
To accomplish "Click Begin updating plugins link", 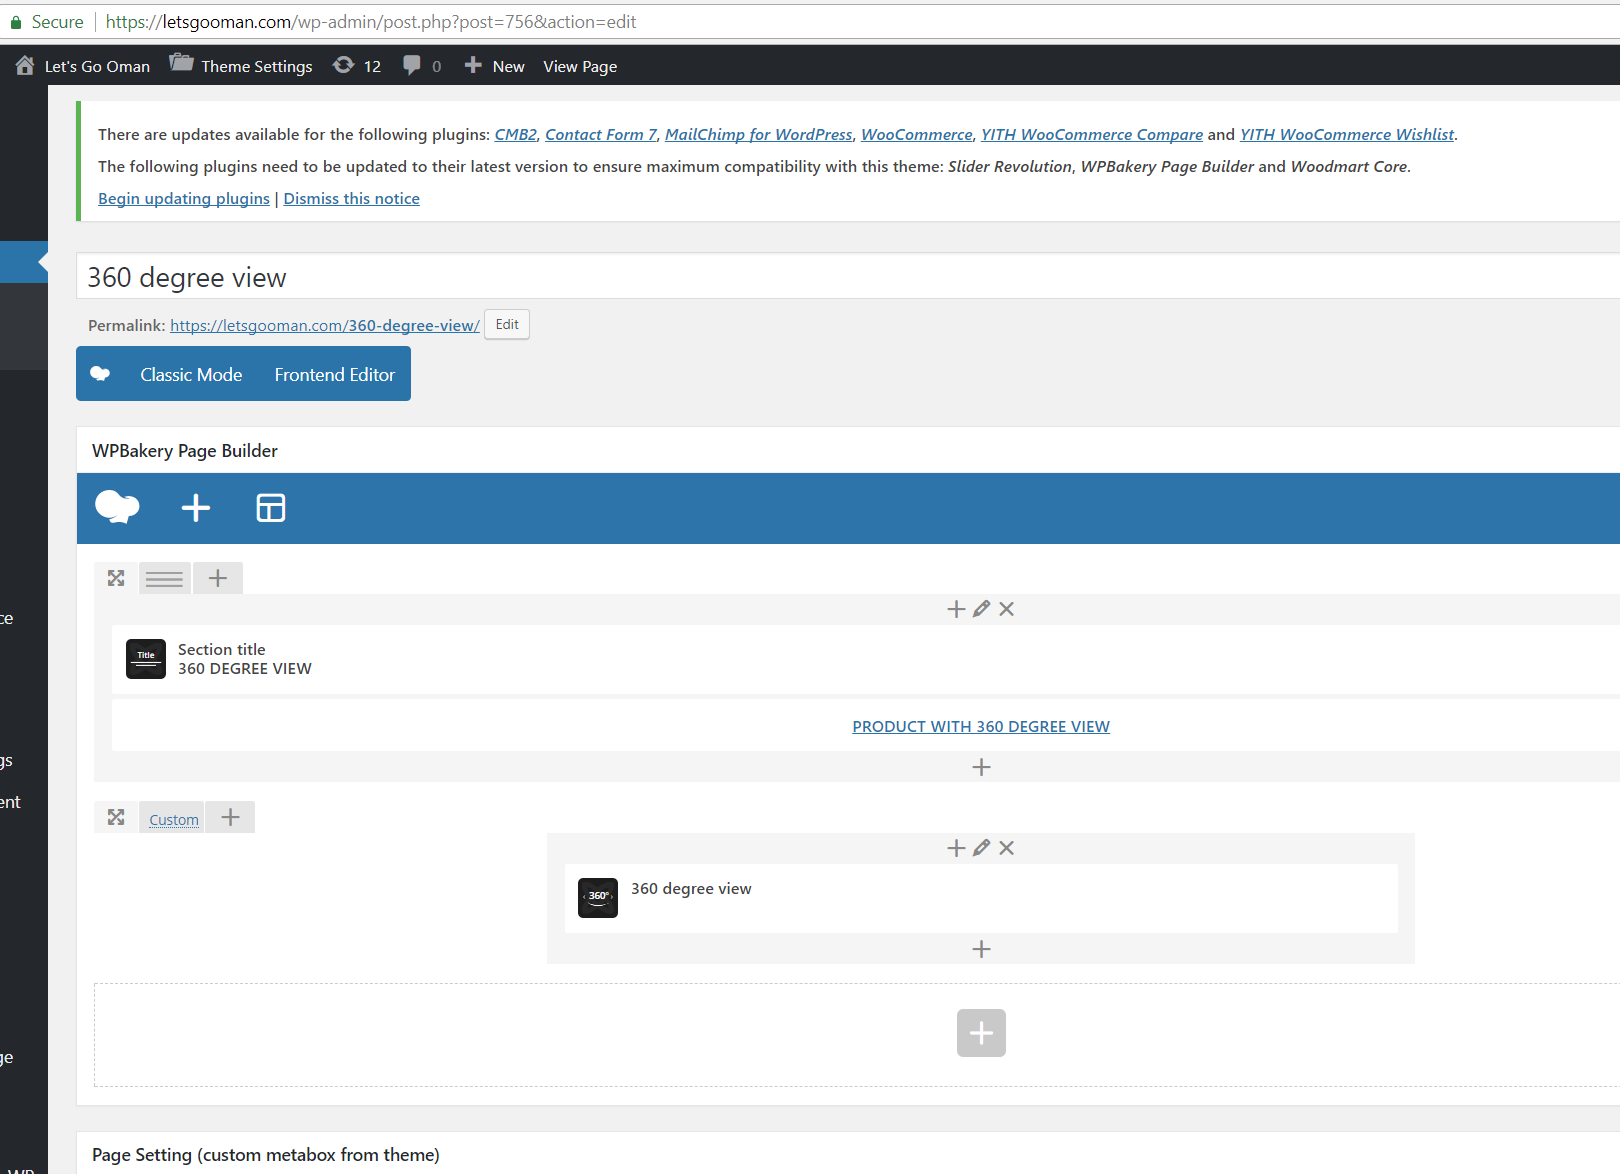I will 184,199.
